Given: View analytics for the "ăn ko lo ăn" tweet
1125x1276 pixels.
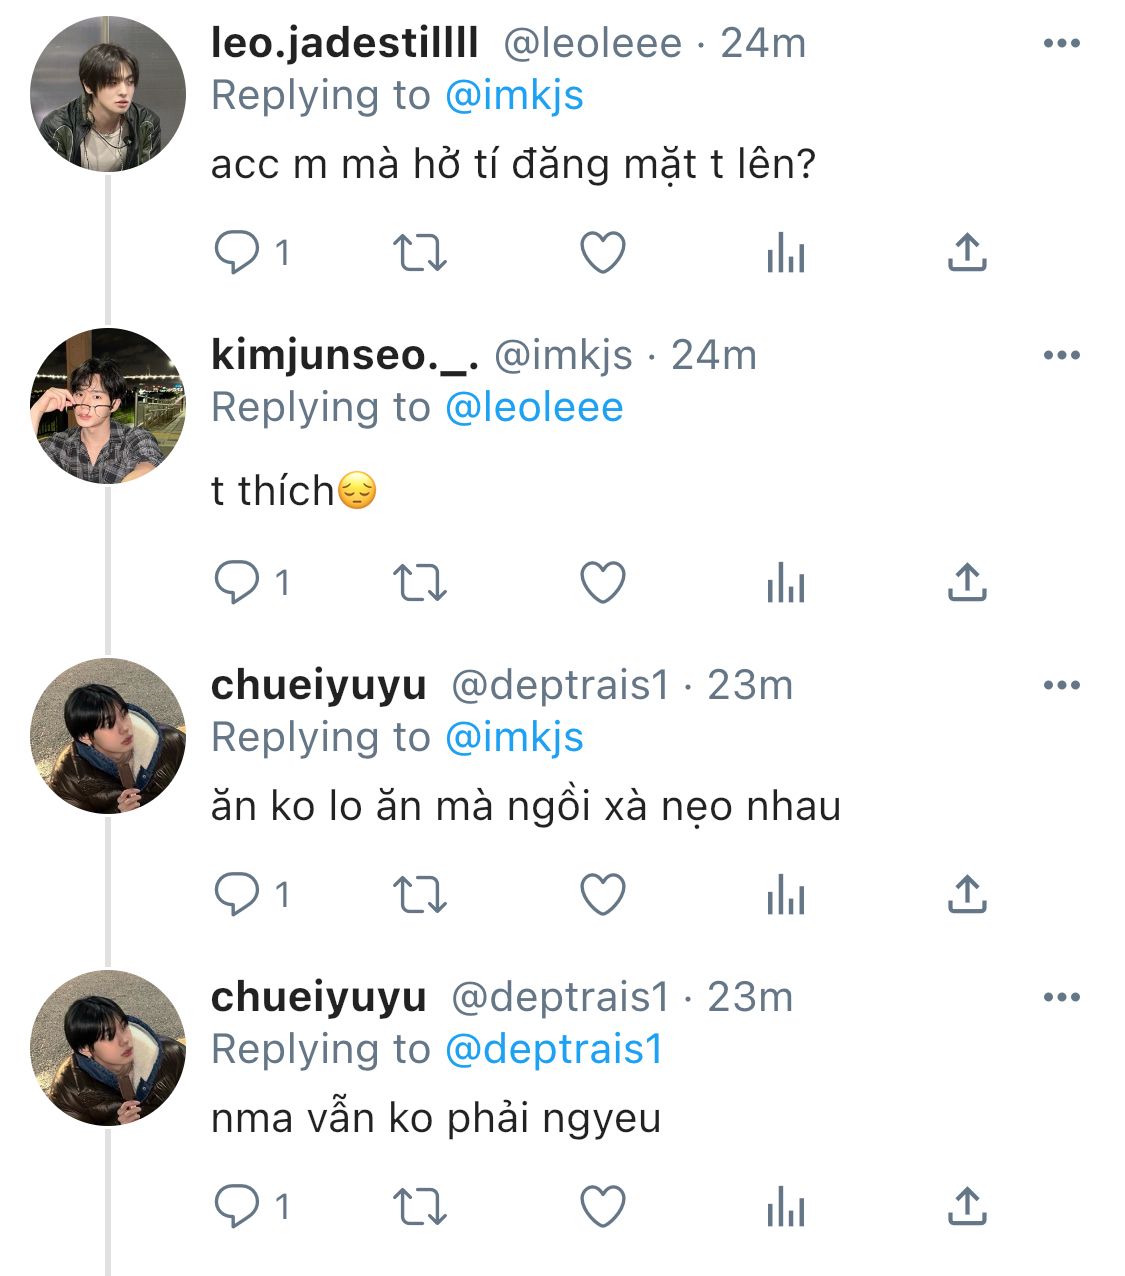Looking at the screenshot, I should coord(785,895).
